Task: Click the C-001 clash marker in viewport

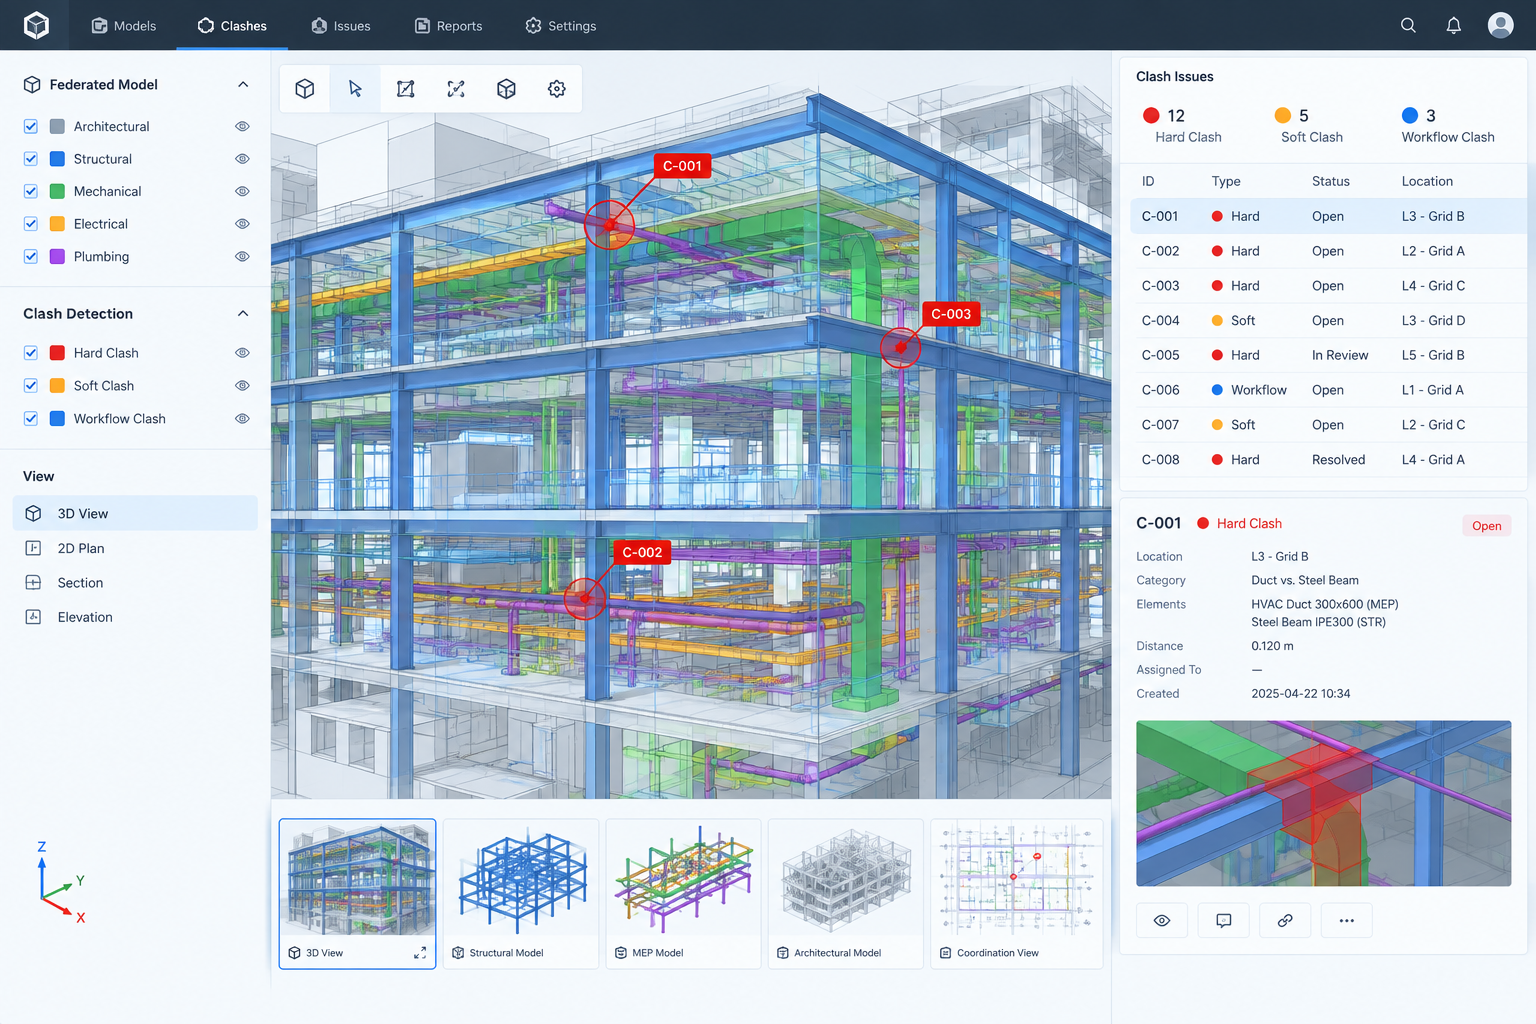Action: pyautogui.click(x=609, y=224)
